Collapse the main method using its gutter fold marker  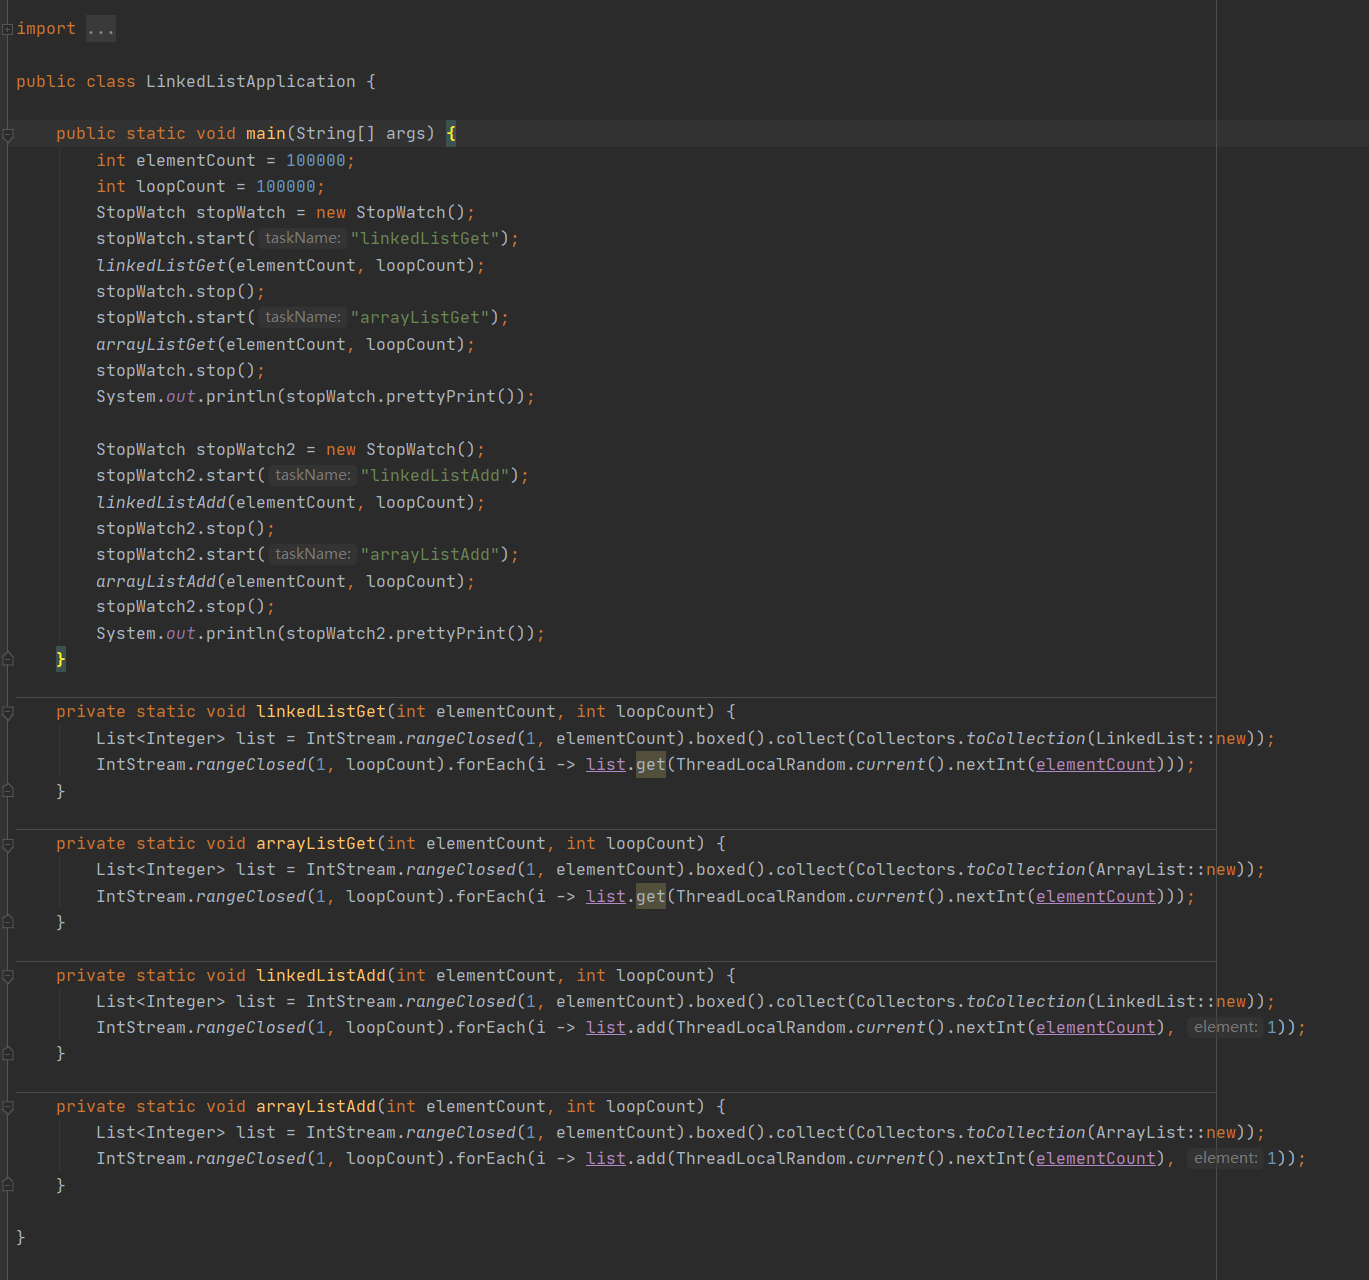point(7,134)
